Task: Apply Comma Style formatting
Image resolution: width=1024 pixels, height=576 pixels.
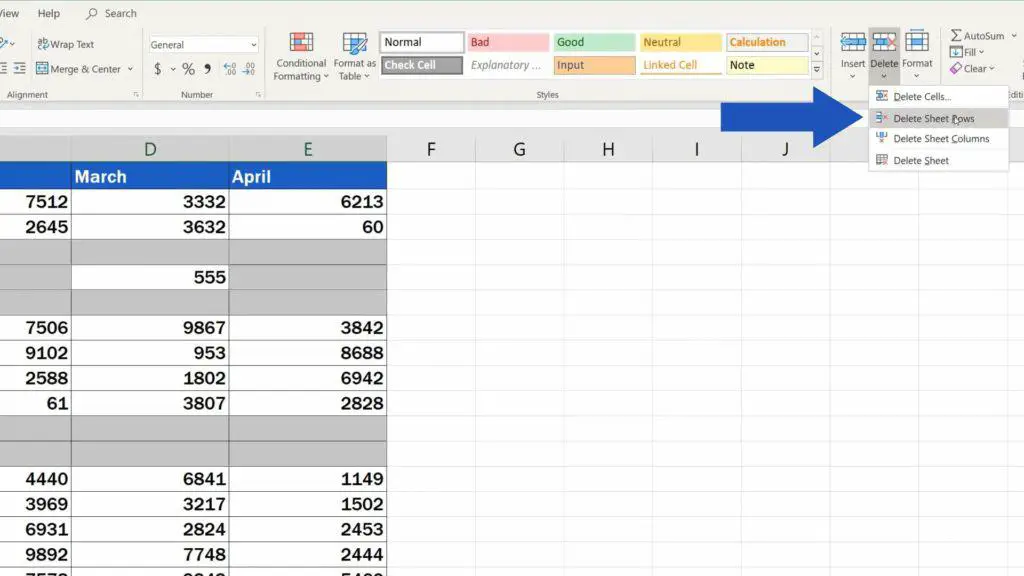Action: point(207,70)
